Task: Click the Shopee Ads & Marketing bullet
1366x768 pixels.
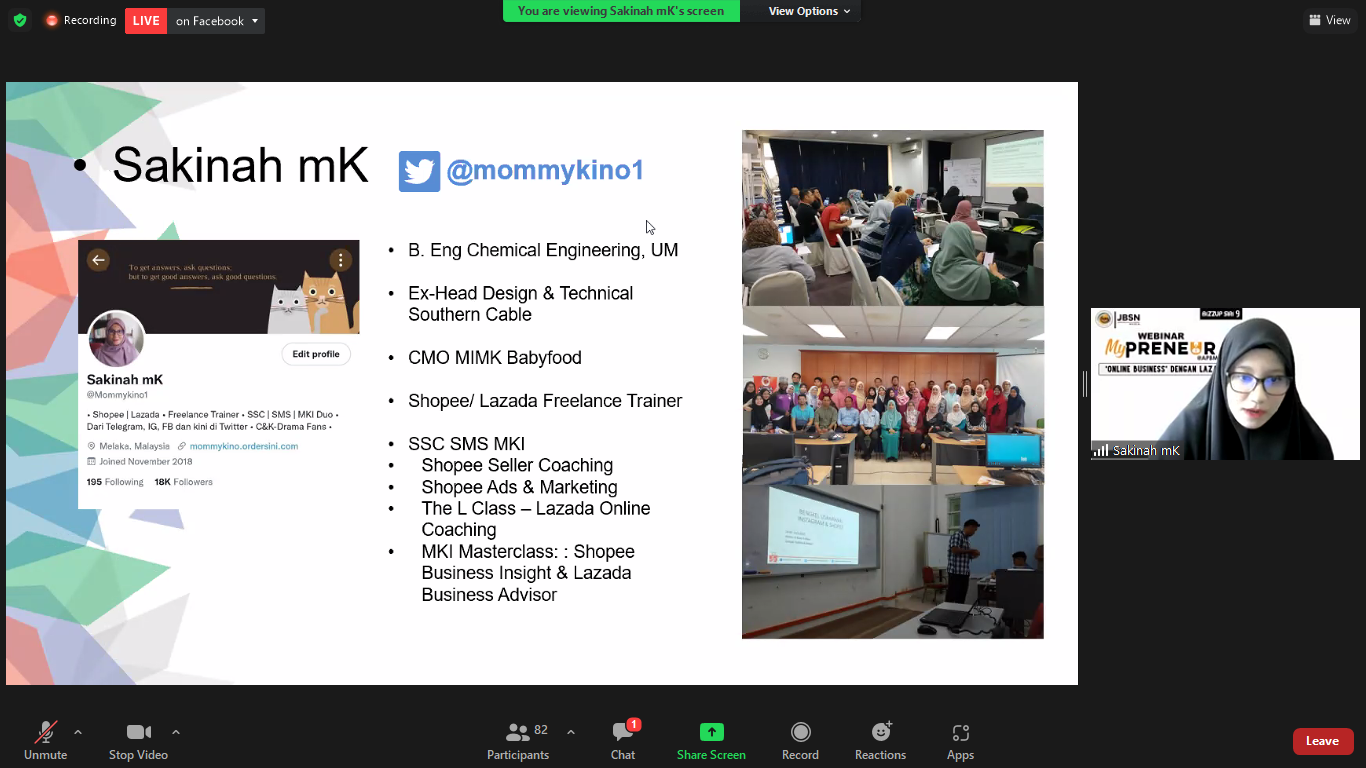Action: pyautogui.click(x=519, y=487)
